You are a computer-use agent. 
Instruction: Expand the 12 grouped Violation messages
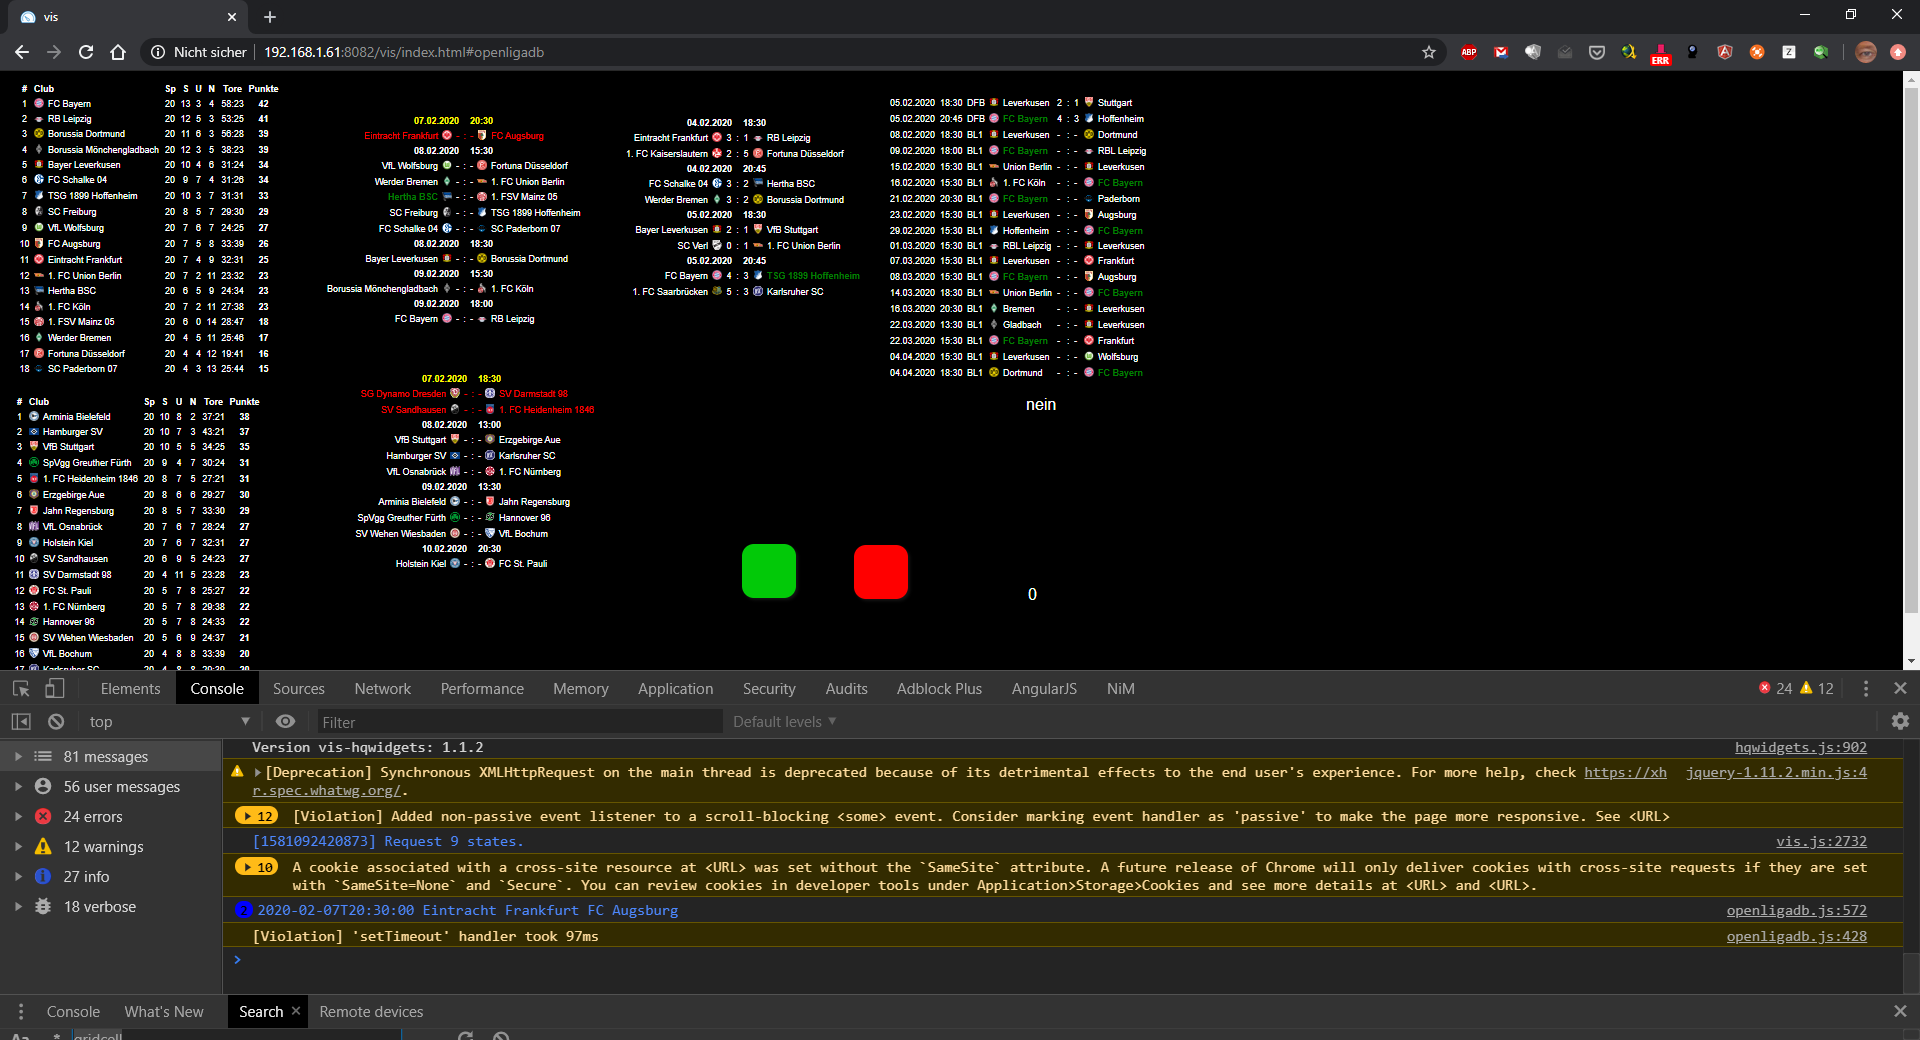[256, 816]
